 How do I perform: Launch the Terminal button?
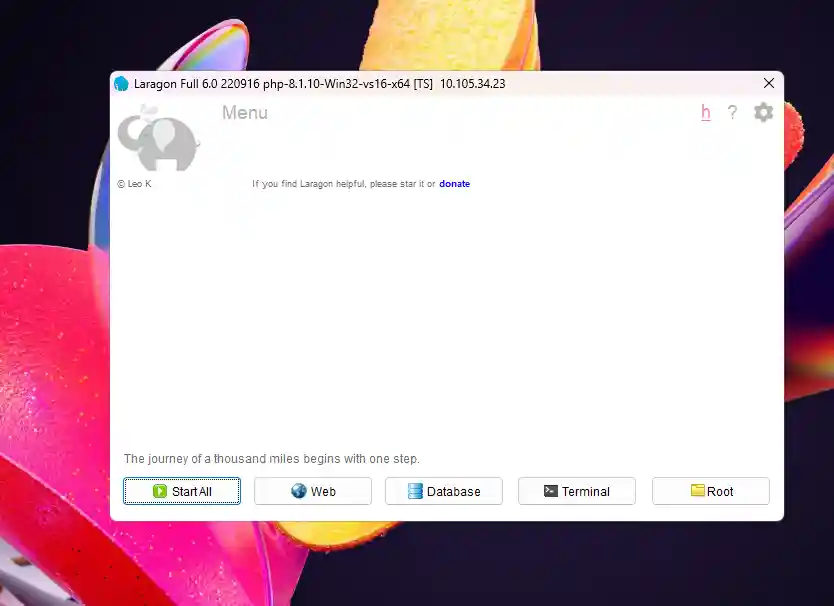coord(577,491)
